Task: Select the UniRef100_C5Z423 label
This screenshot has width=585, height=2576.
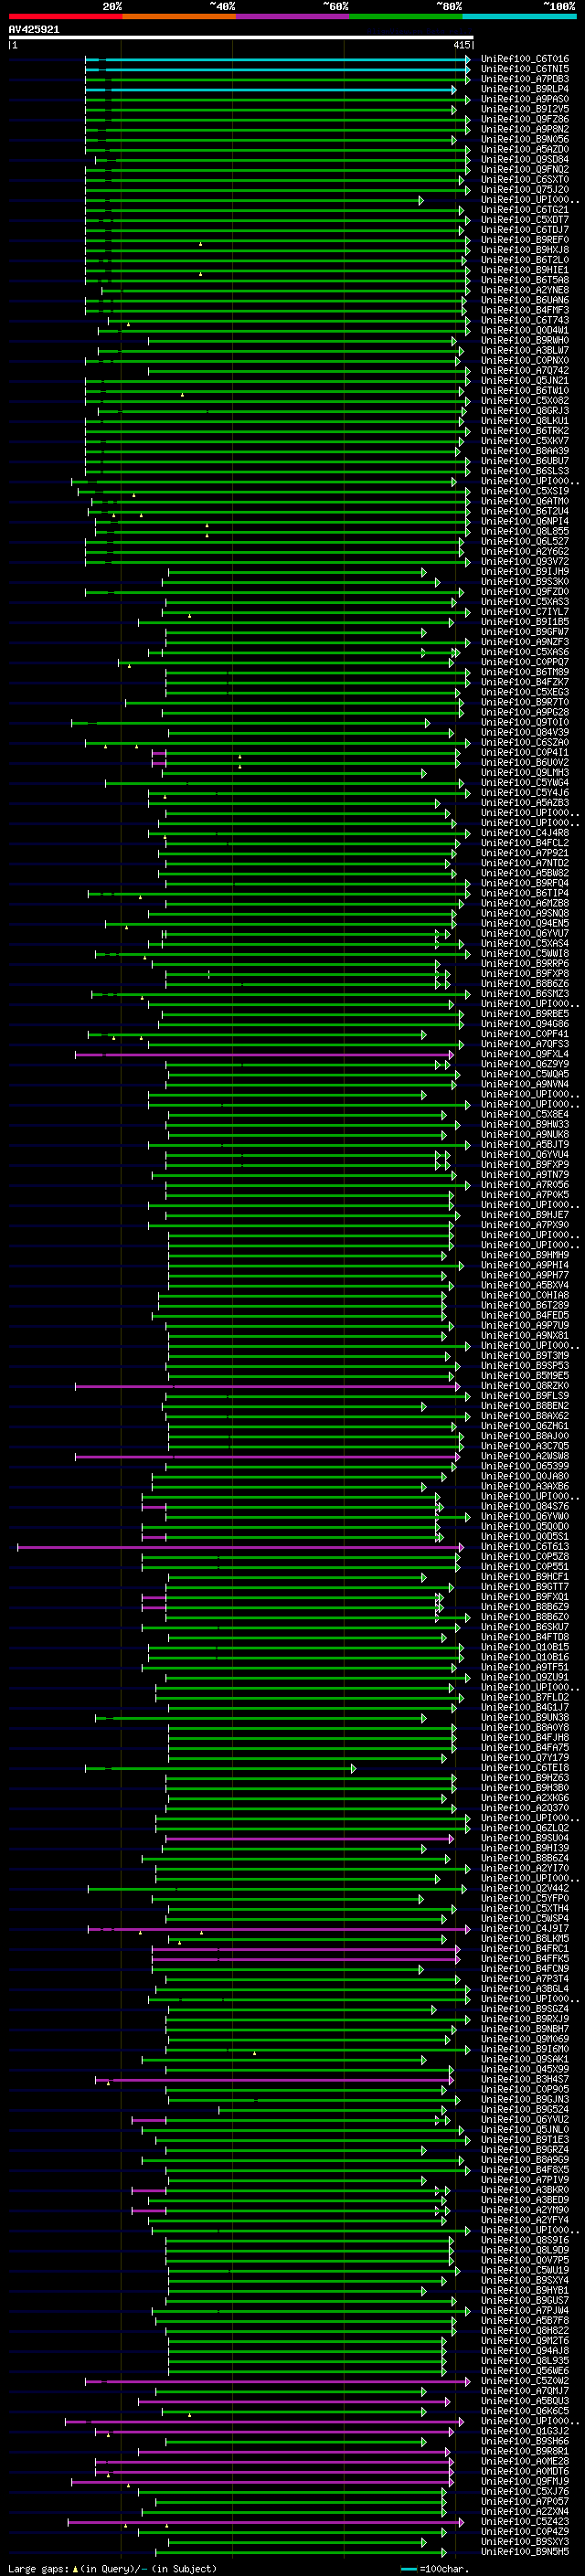Action: (x=525, y=2522)
